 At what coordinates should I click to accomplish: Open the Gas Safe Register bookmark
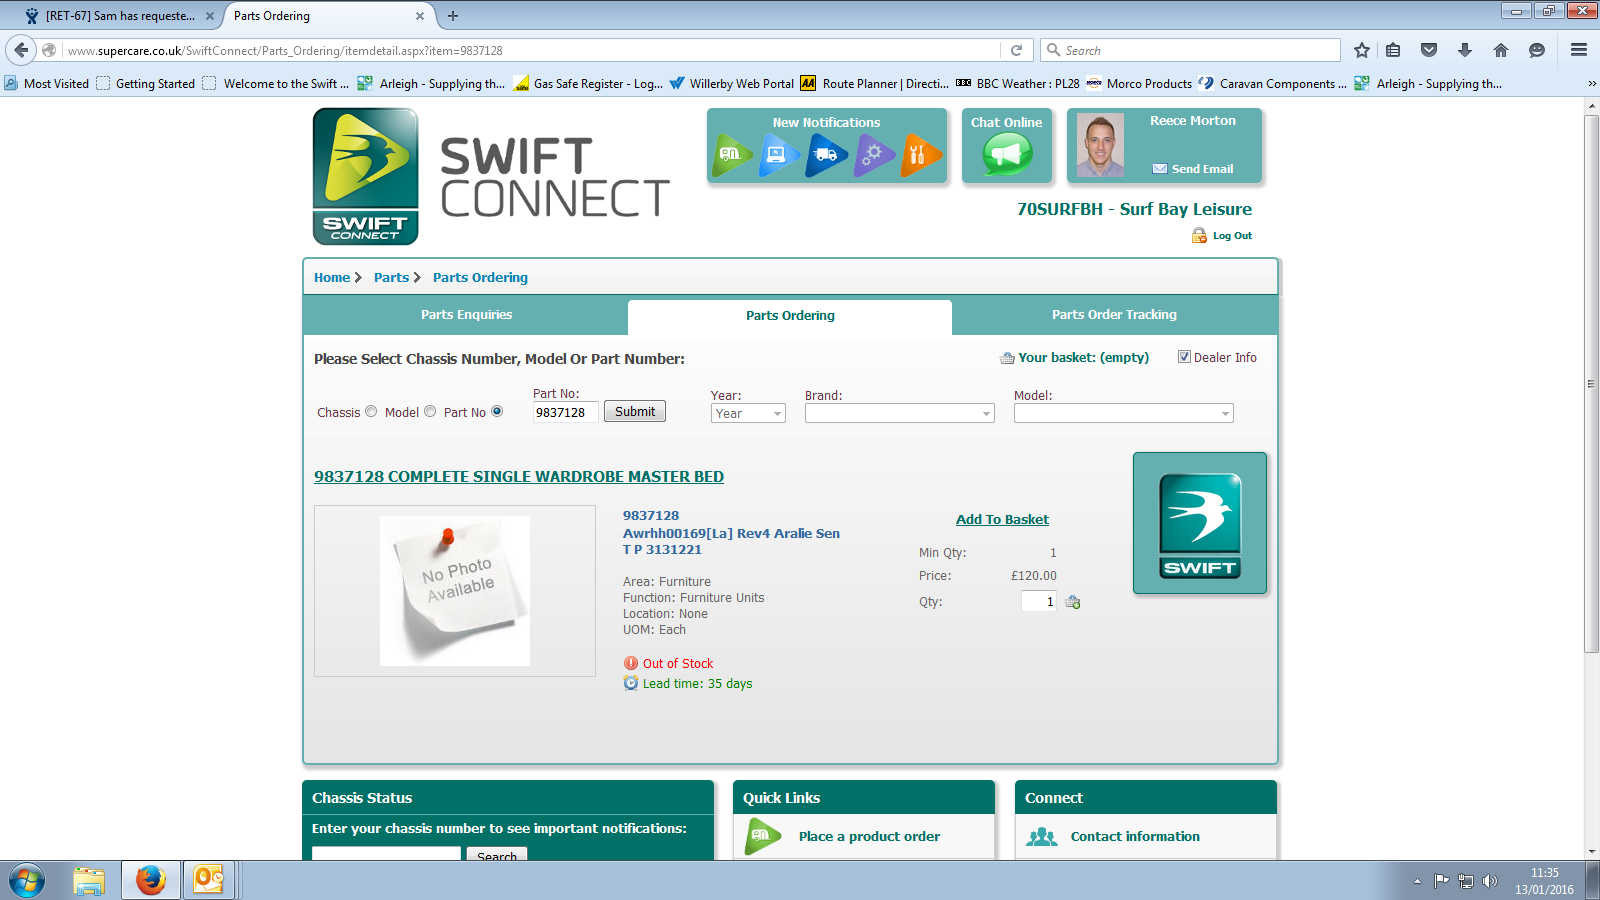tap(589, 84)
